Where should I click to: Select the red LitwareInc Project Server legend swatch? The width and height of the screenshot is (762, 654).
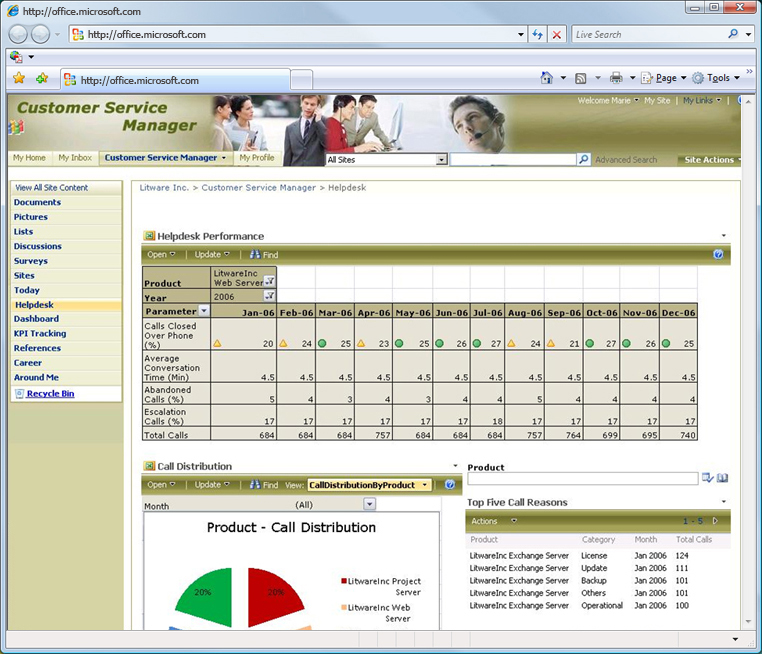[x=344, y=581]
